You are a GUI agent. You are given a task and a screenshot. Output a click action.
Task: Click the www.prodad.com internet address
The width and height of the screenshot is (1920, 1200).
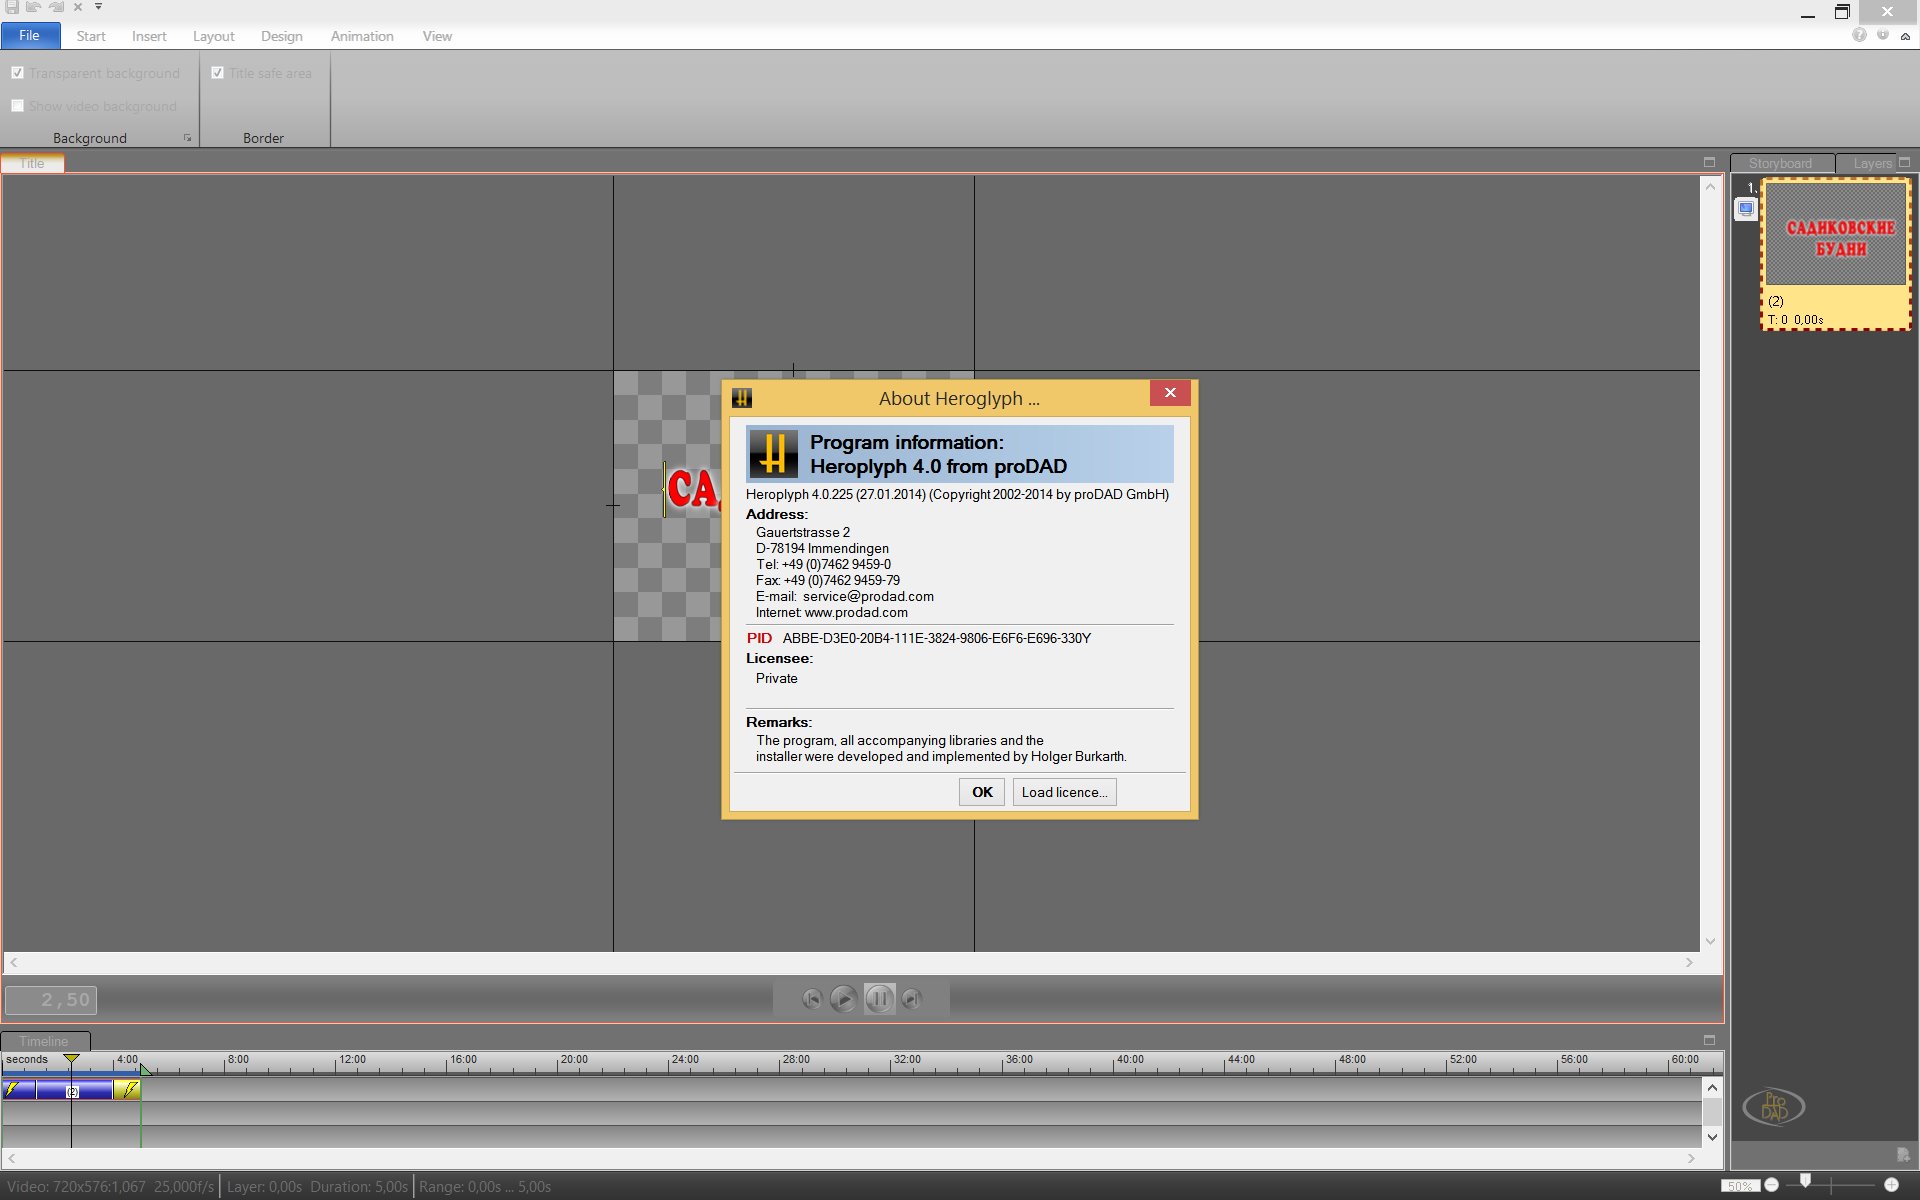[856, 612]
